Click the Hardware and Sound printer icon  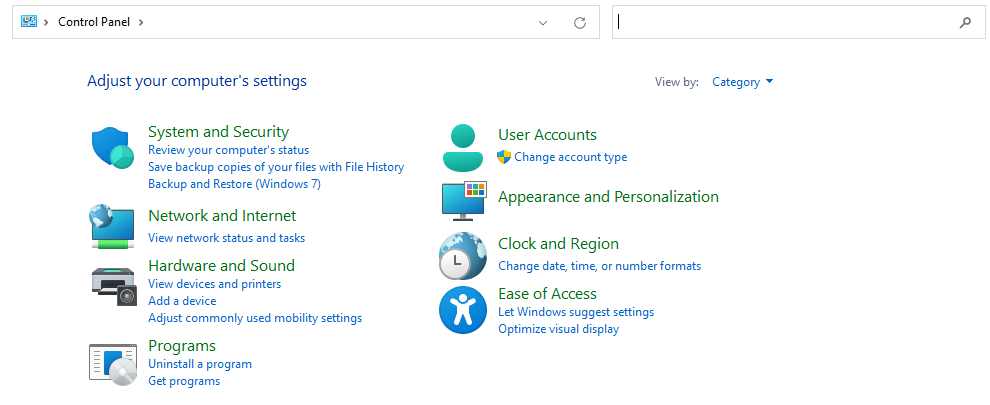coord(112,286)
